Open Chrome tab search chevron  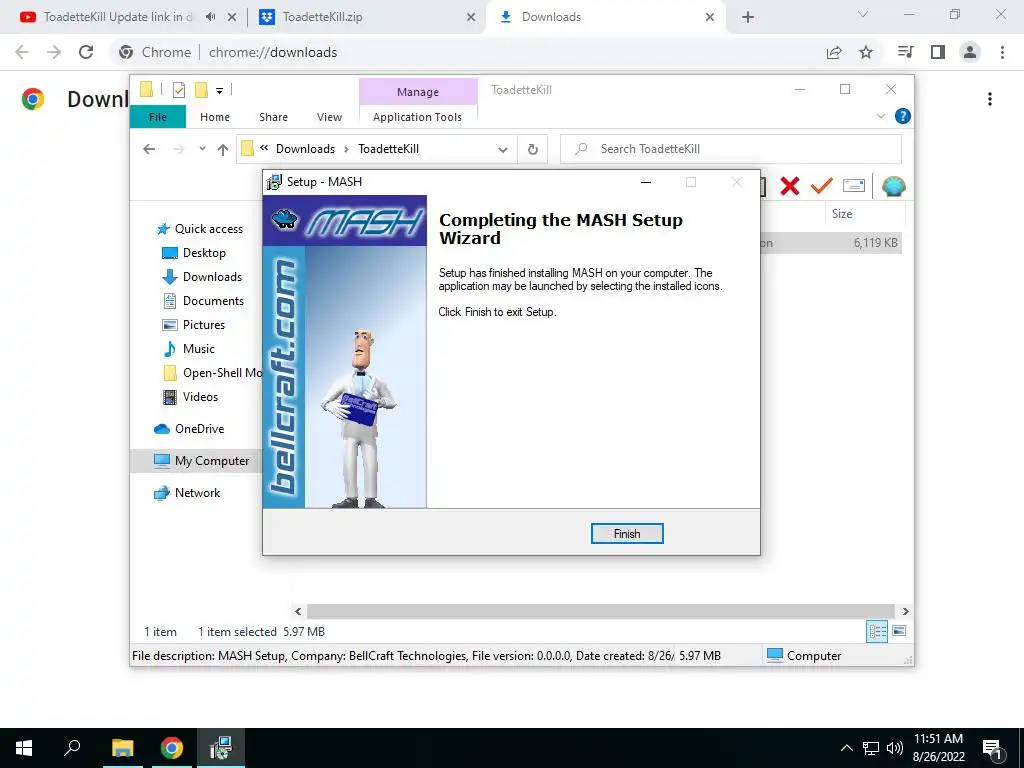point(862,14)
